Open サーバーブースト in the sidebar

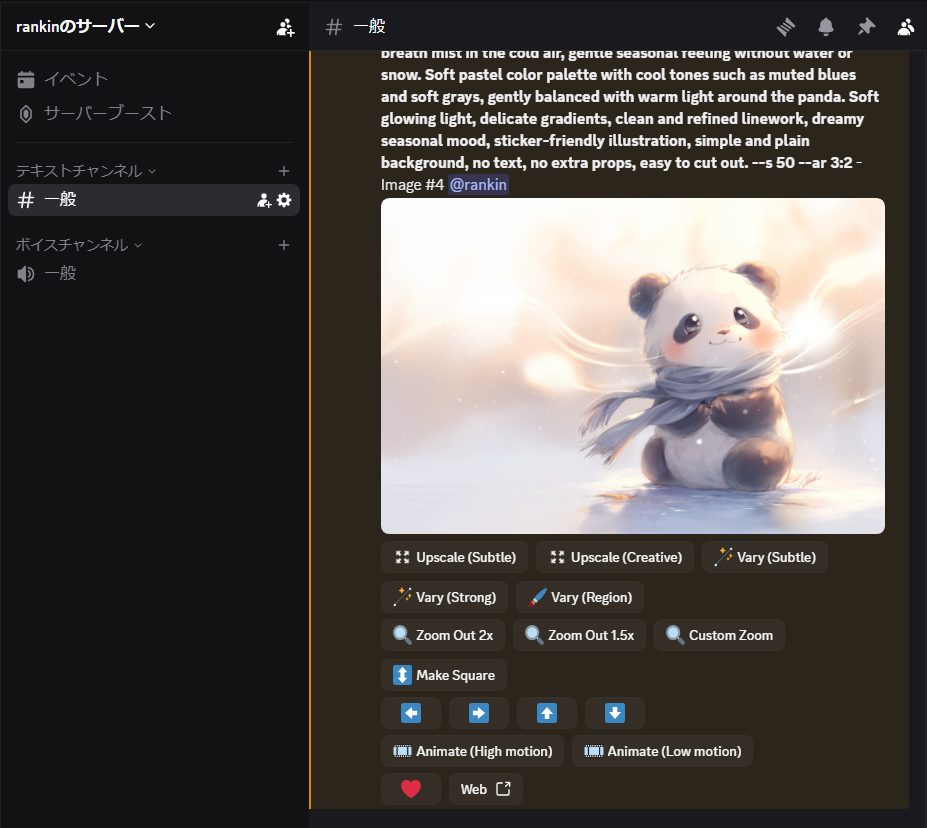107,113
